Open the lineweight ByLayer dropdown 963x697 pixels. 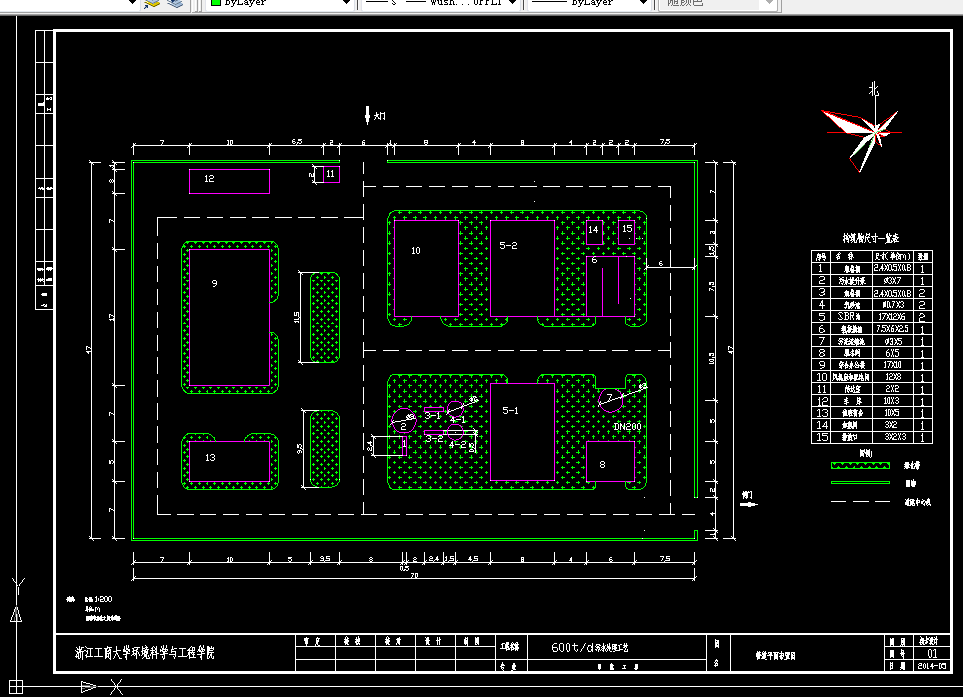(x=589, y=3)
